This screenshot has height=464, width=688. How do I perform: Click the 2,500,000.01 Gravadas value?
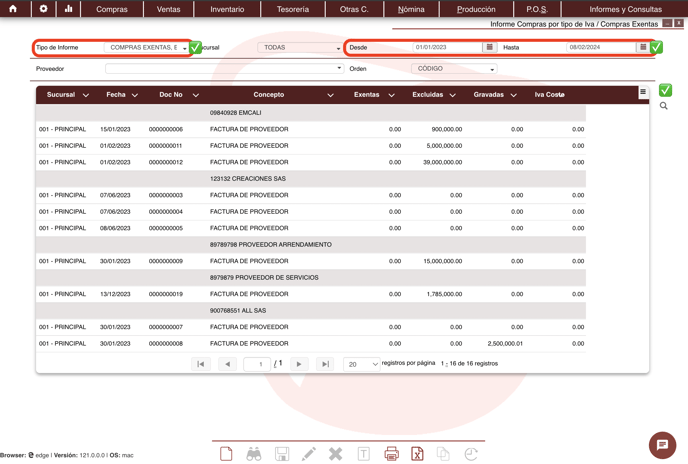[x=505, y=344]
